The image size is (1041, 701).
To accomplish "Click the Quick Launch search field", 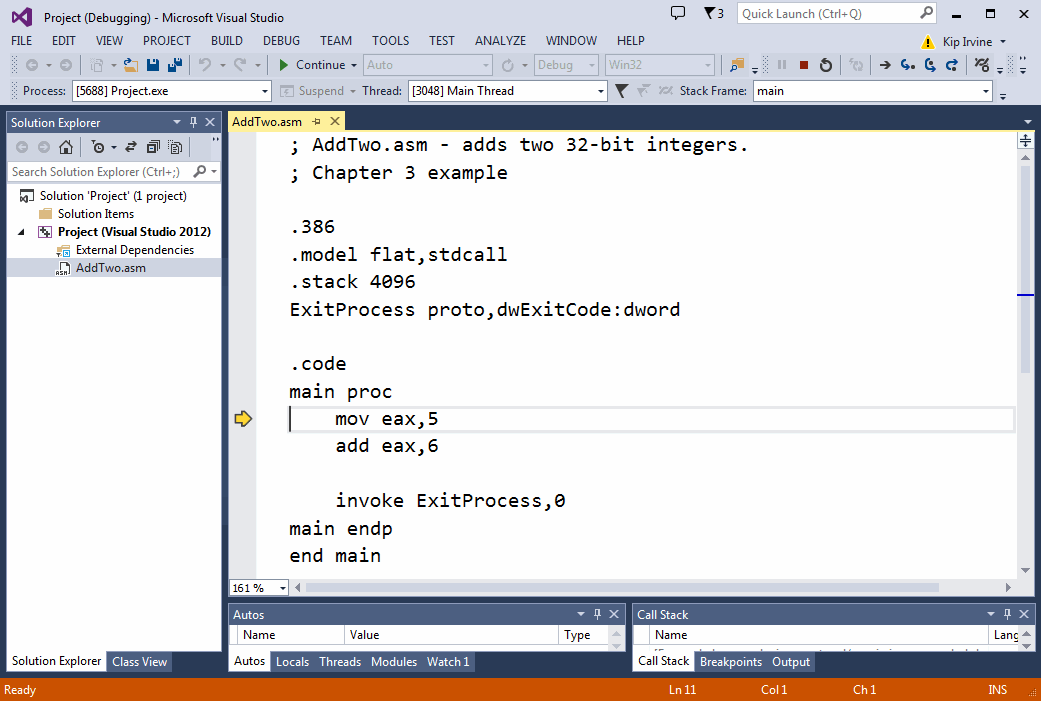I will point(837,14).
